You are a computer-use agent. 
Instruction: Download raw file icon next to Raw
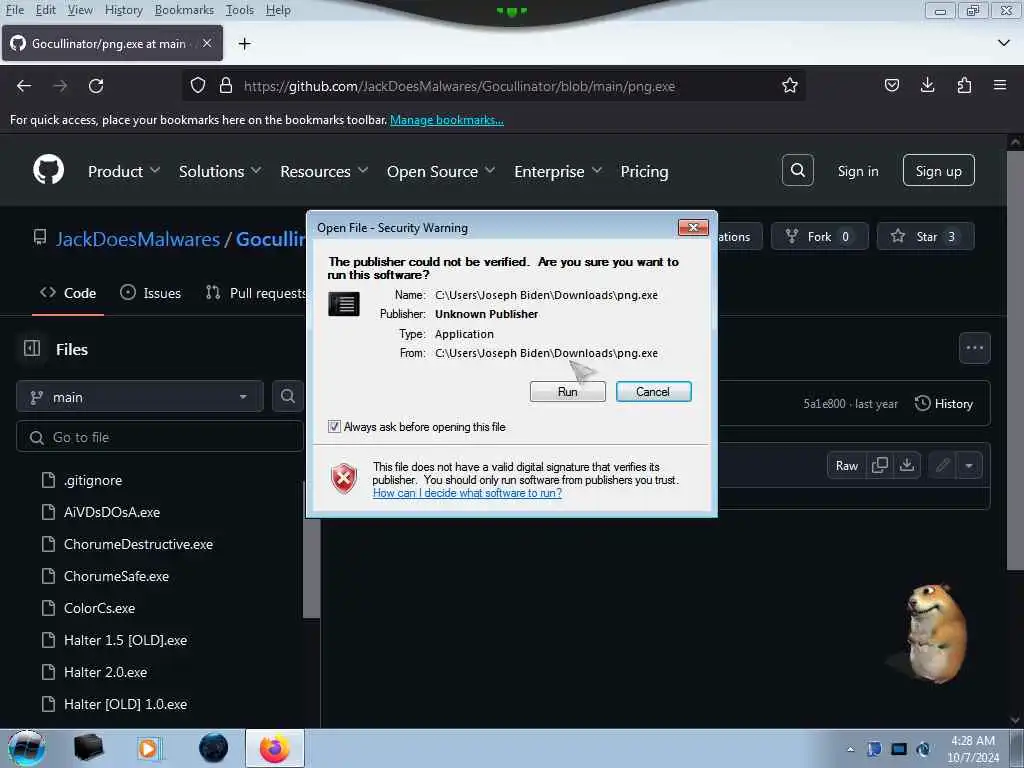pos(906,465)
